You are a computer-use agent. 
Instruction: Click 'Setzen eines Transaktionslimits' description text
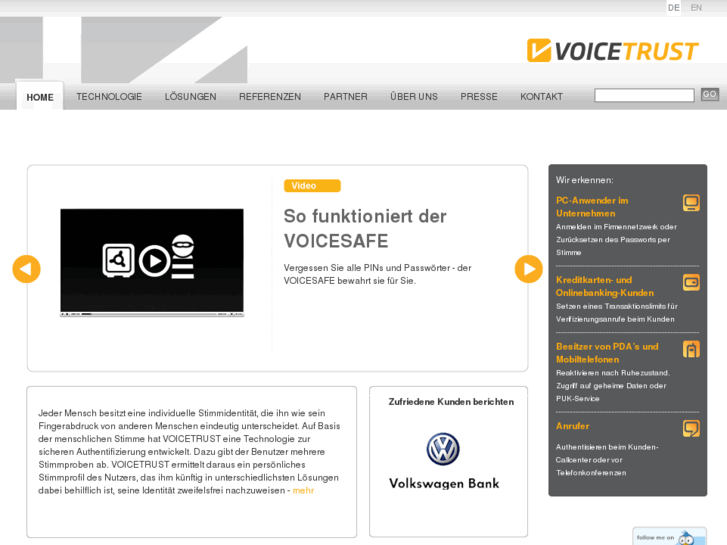(617, 313)
